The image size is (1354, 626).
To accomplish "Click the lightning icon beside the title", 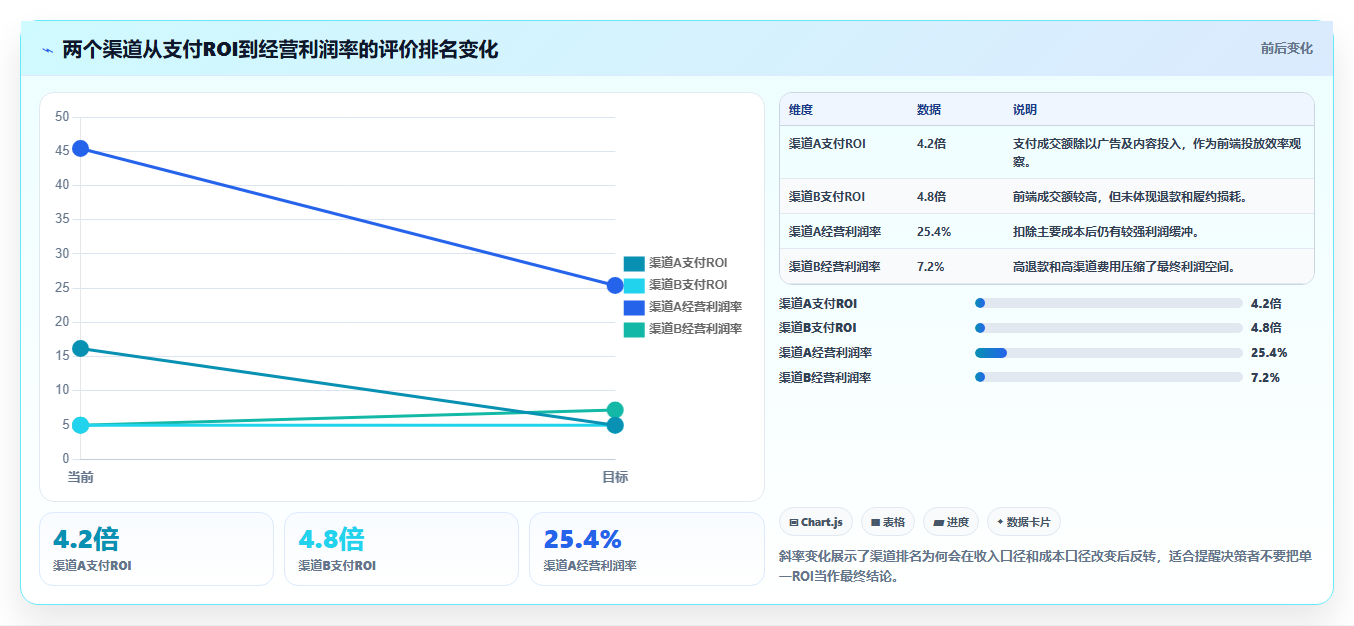I will [47, 50].
